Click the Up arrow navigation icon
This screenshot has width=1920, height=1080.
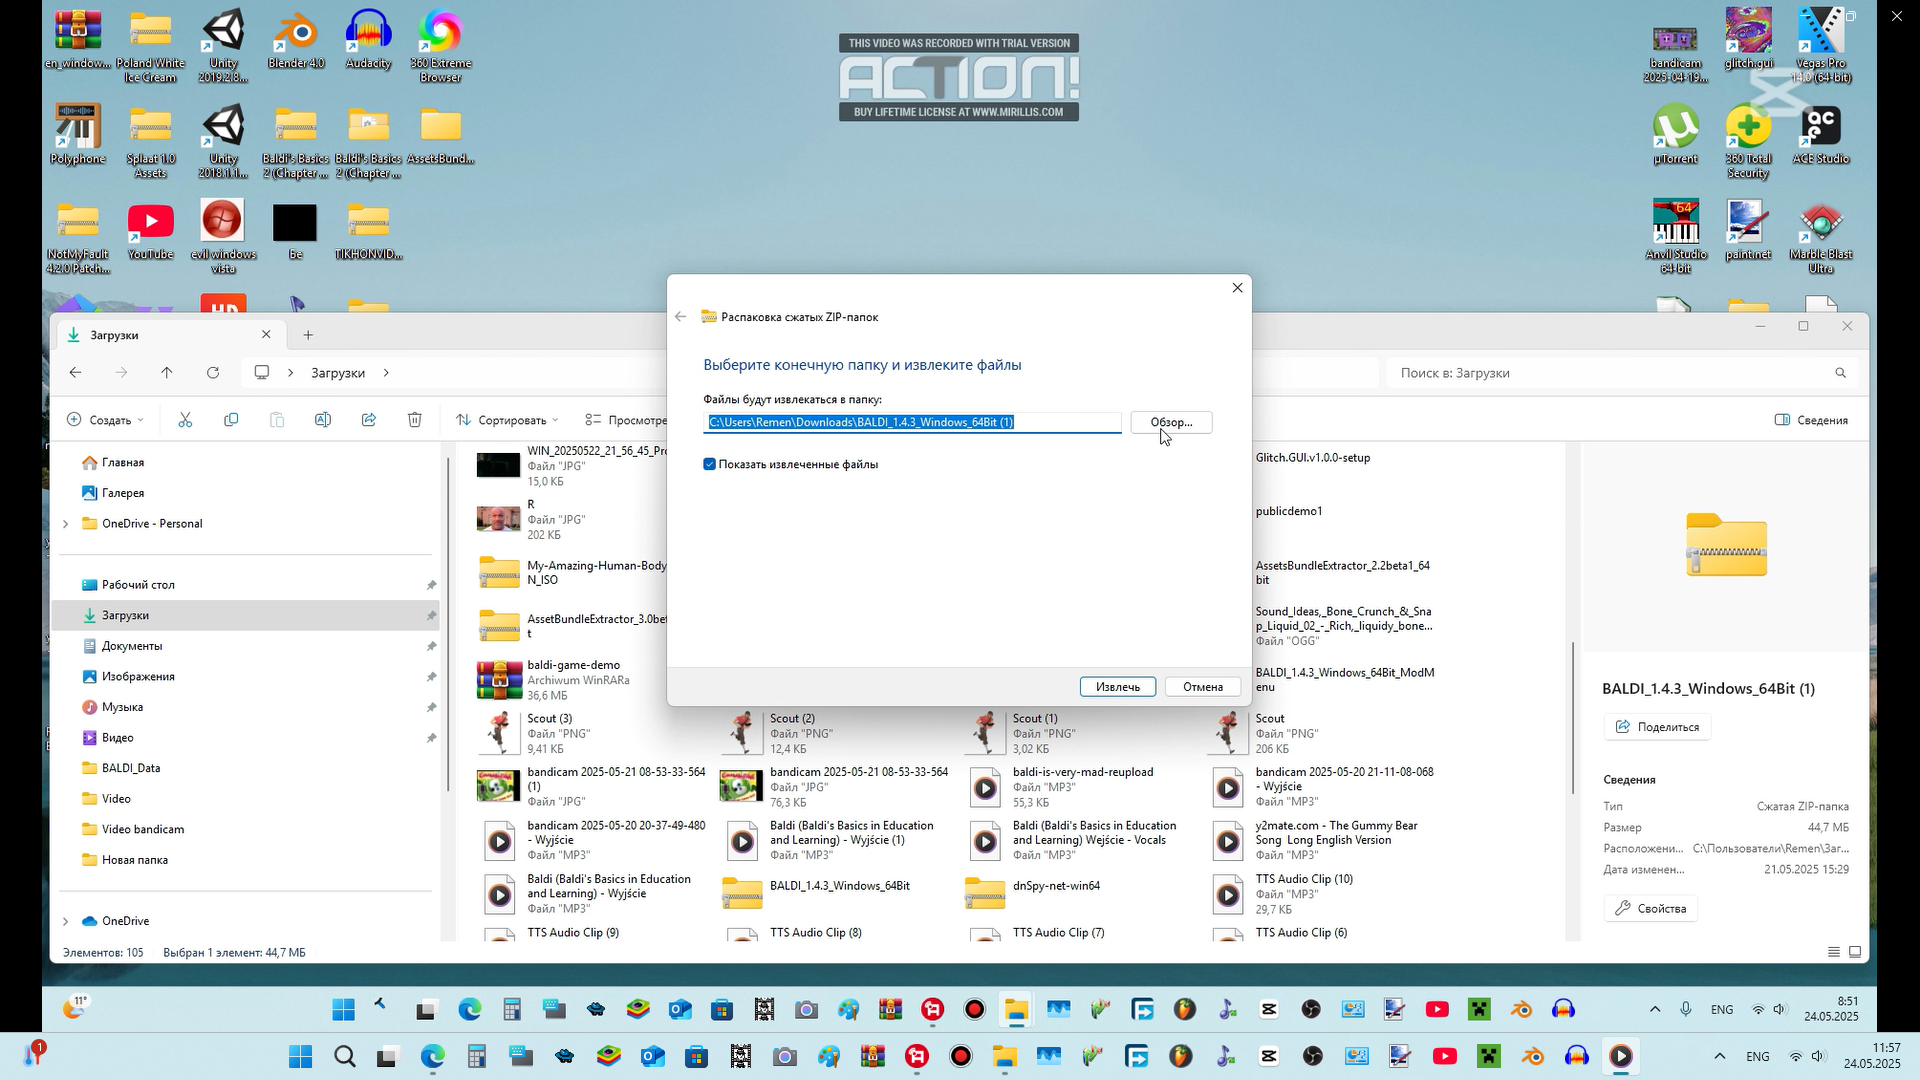pyautogui.click(x=167, y=373)
